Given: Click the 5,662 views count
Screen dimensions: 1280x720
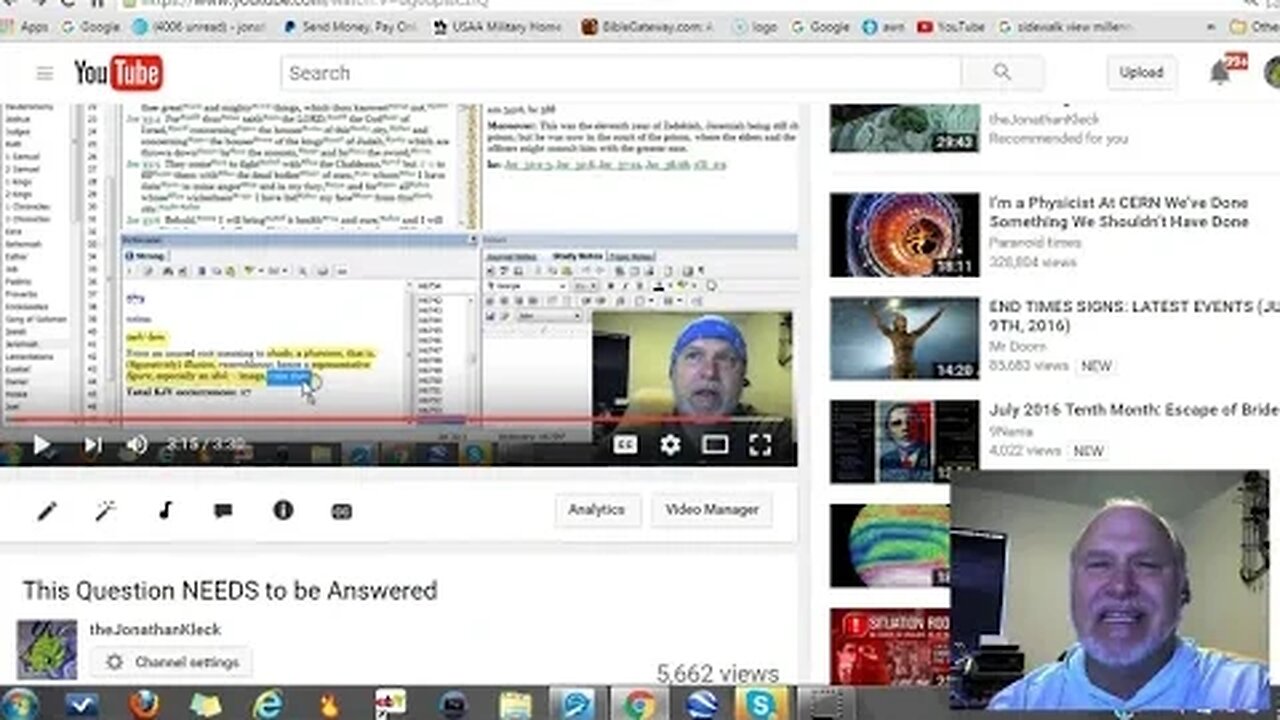Looking at the screenshot, I should (x=717, y=675).
